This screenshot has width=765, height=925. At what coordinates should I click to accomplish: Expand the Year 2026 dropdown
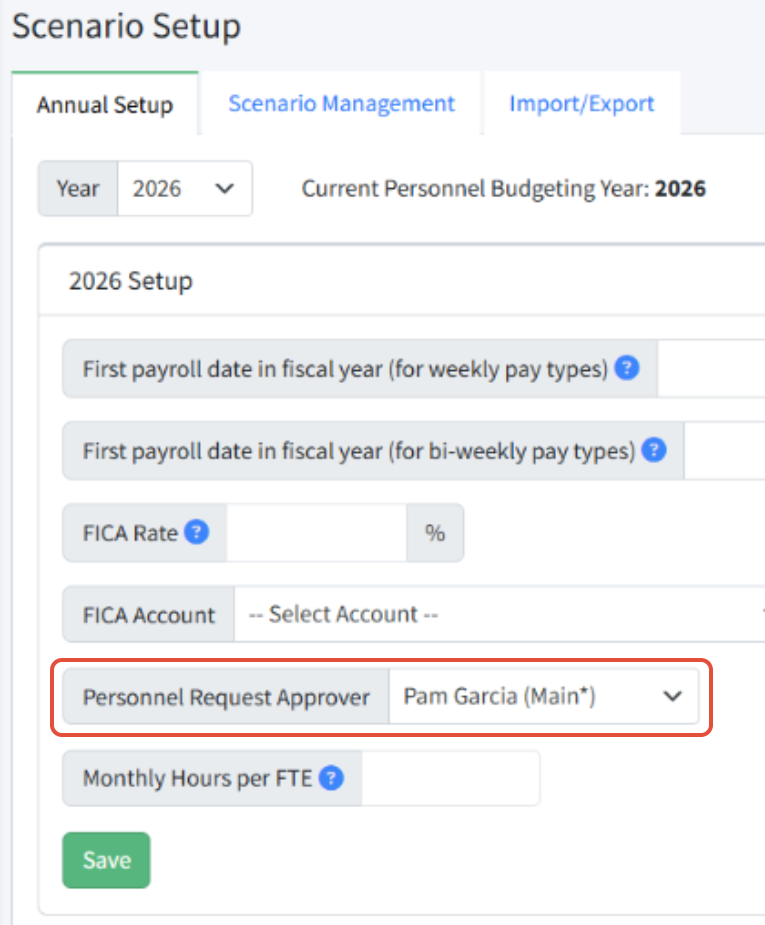click(x=185, y=189)
